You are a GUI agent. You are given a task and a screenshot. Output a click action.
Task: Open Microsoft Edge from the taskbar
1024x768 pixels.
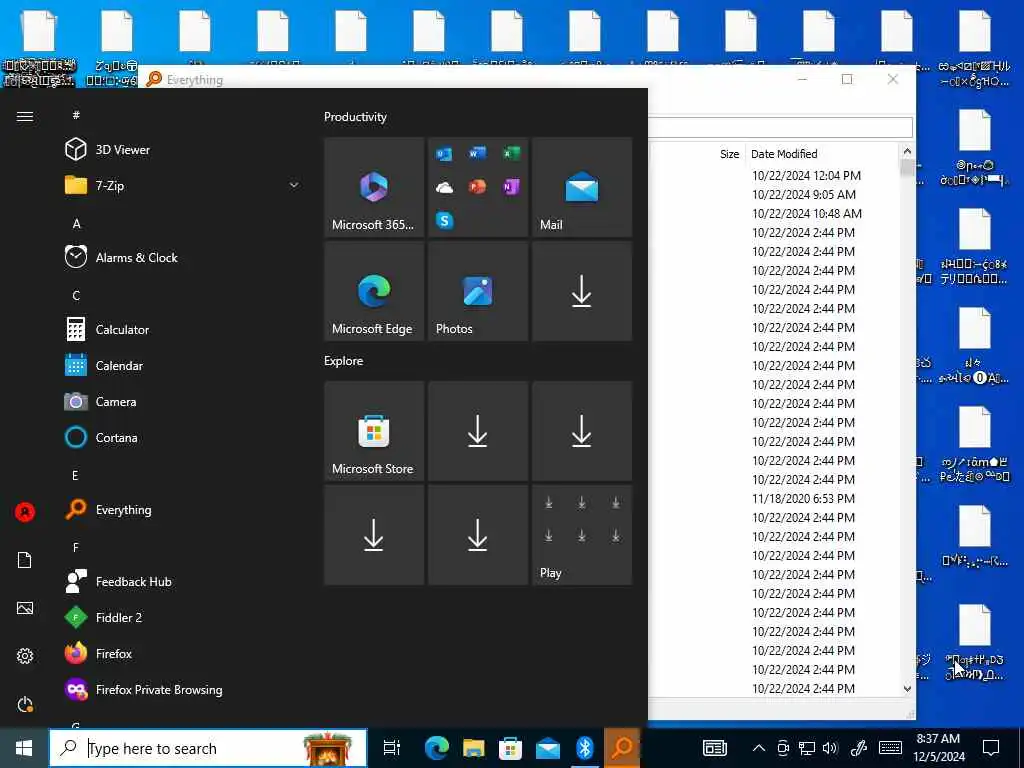[x=436, y=748]
